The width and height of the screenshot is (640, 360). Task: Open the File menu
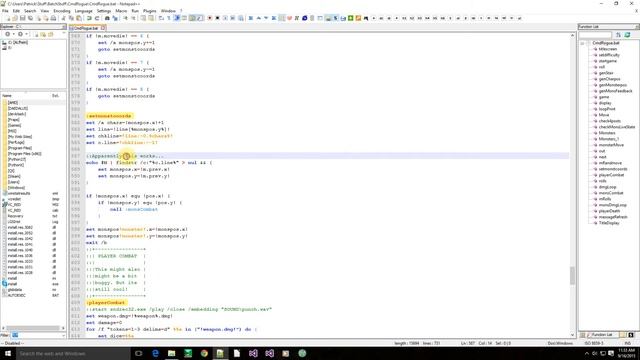coord(5,11)
